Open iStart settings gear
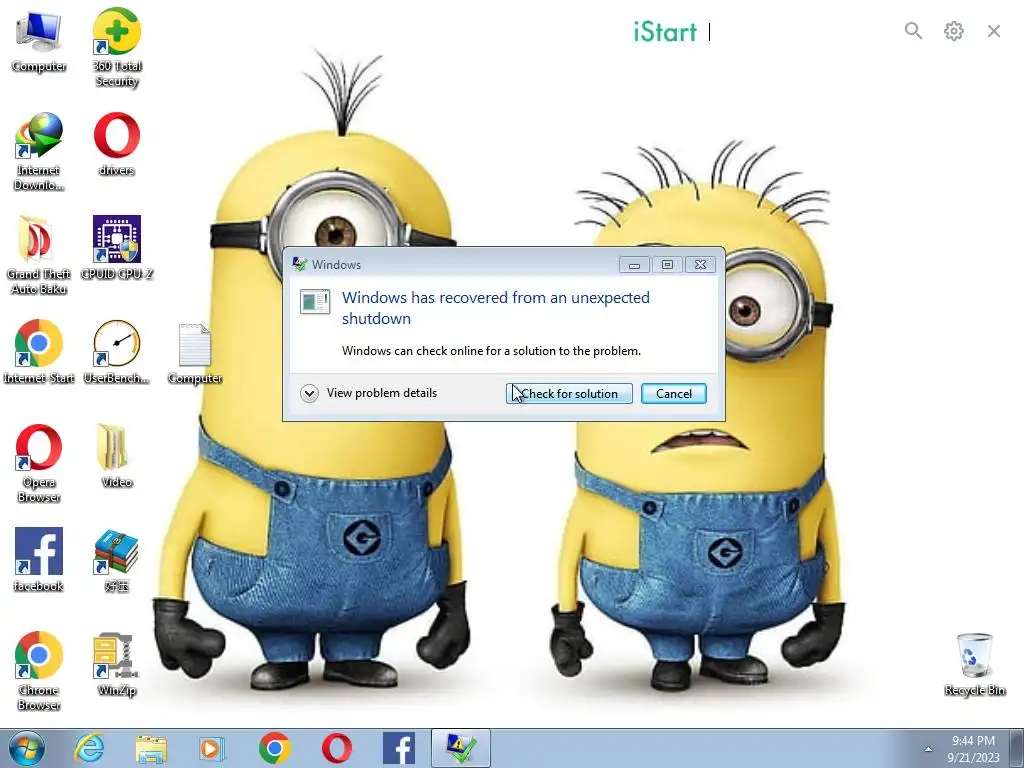The image size is (1024, 768). (953, 31)
